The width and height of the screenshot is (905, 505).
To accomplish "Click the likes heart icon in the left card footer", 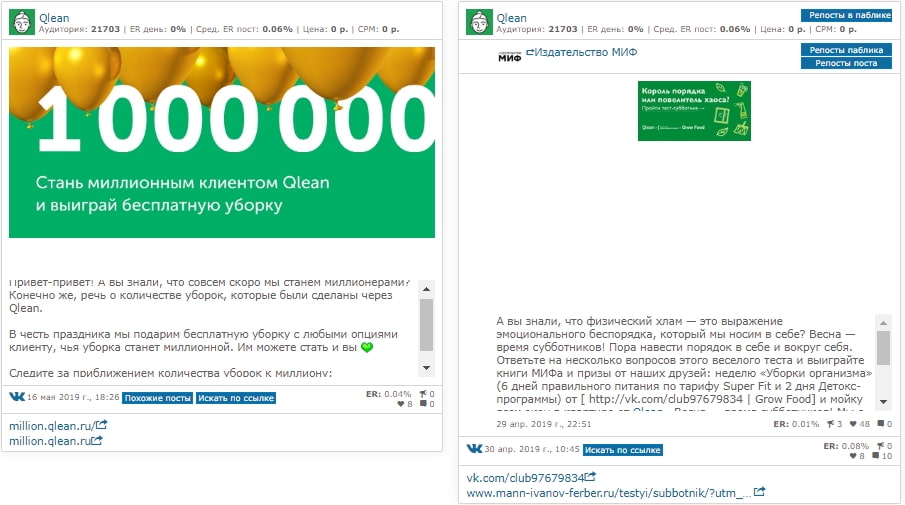I will (401, 404).
